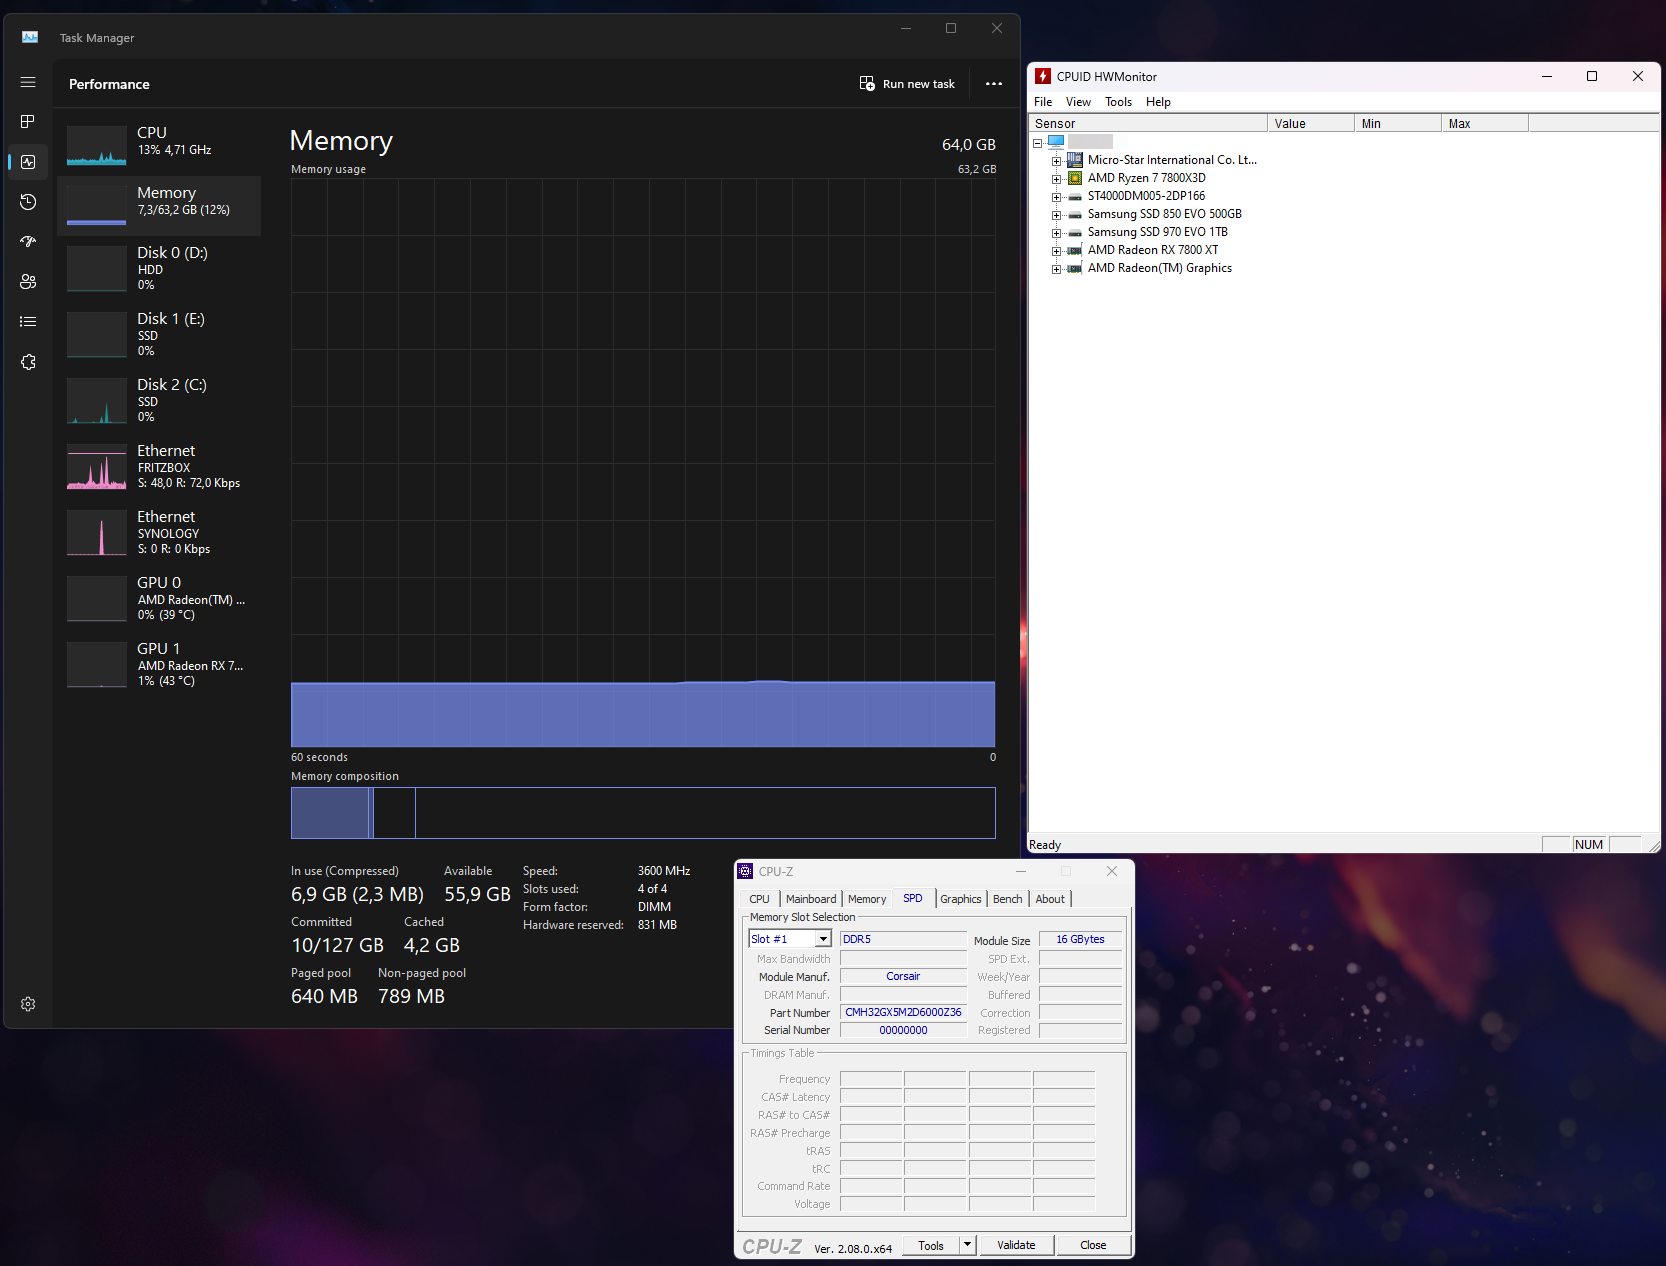Viewport: 1666px width, 1266px height.
Task: Select the Performance page icon in sidebar
Action: (x=28, y=162)
